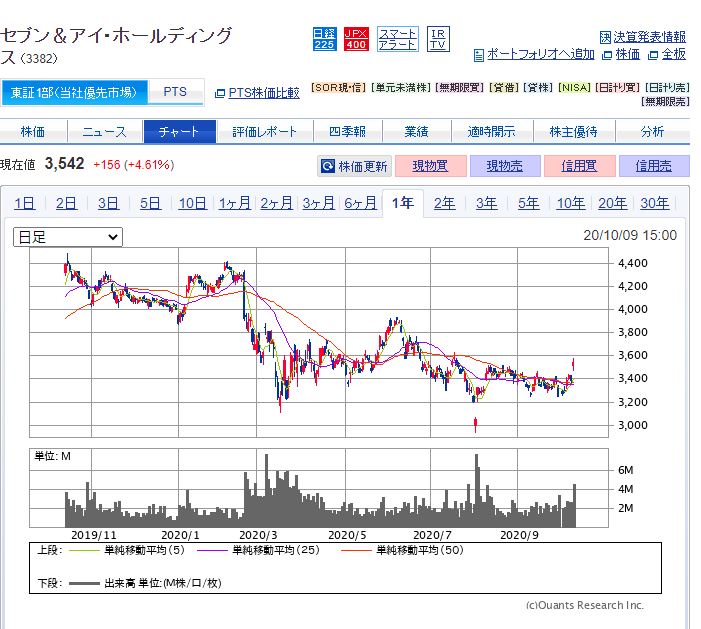Open the 分析 tab
Image resolution: width=701 pixels, height=629 pixels.
[653, 131]
